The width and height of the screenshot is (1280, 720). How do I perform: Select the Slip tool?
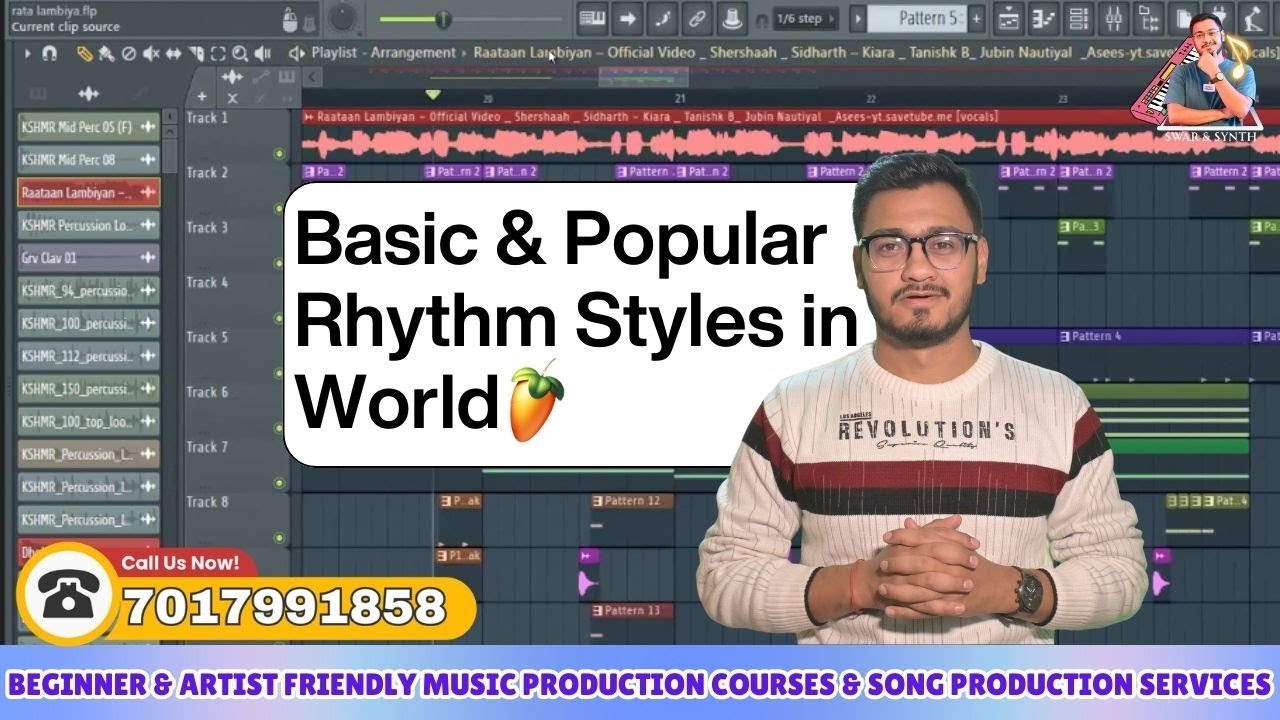pyautogui.click(x=173, y=53)
